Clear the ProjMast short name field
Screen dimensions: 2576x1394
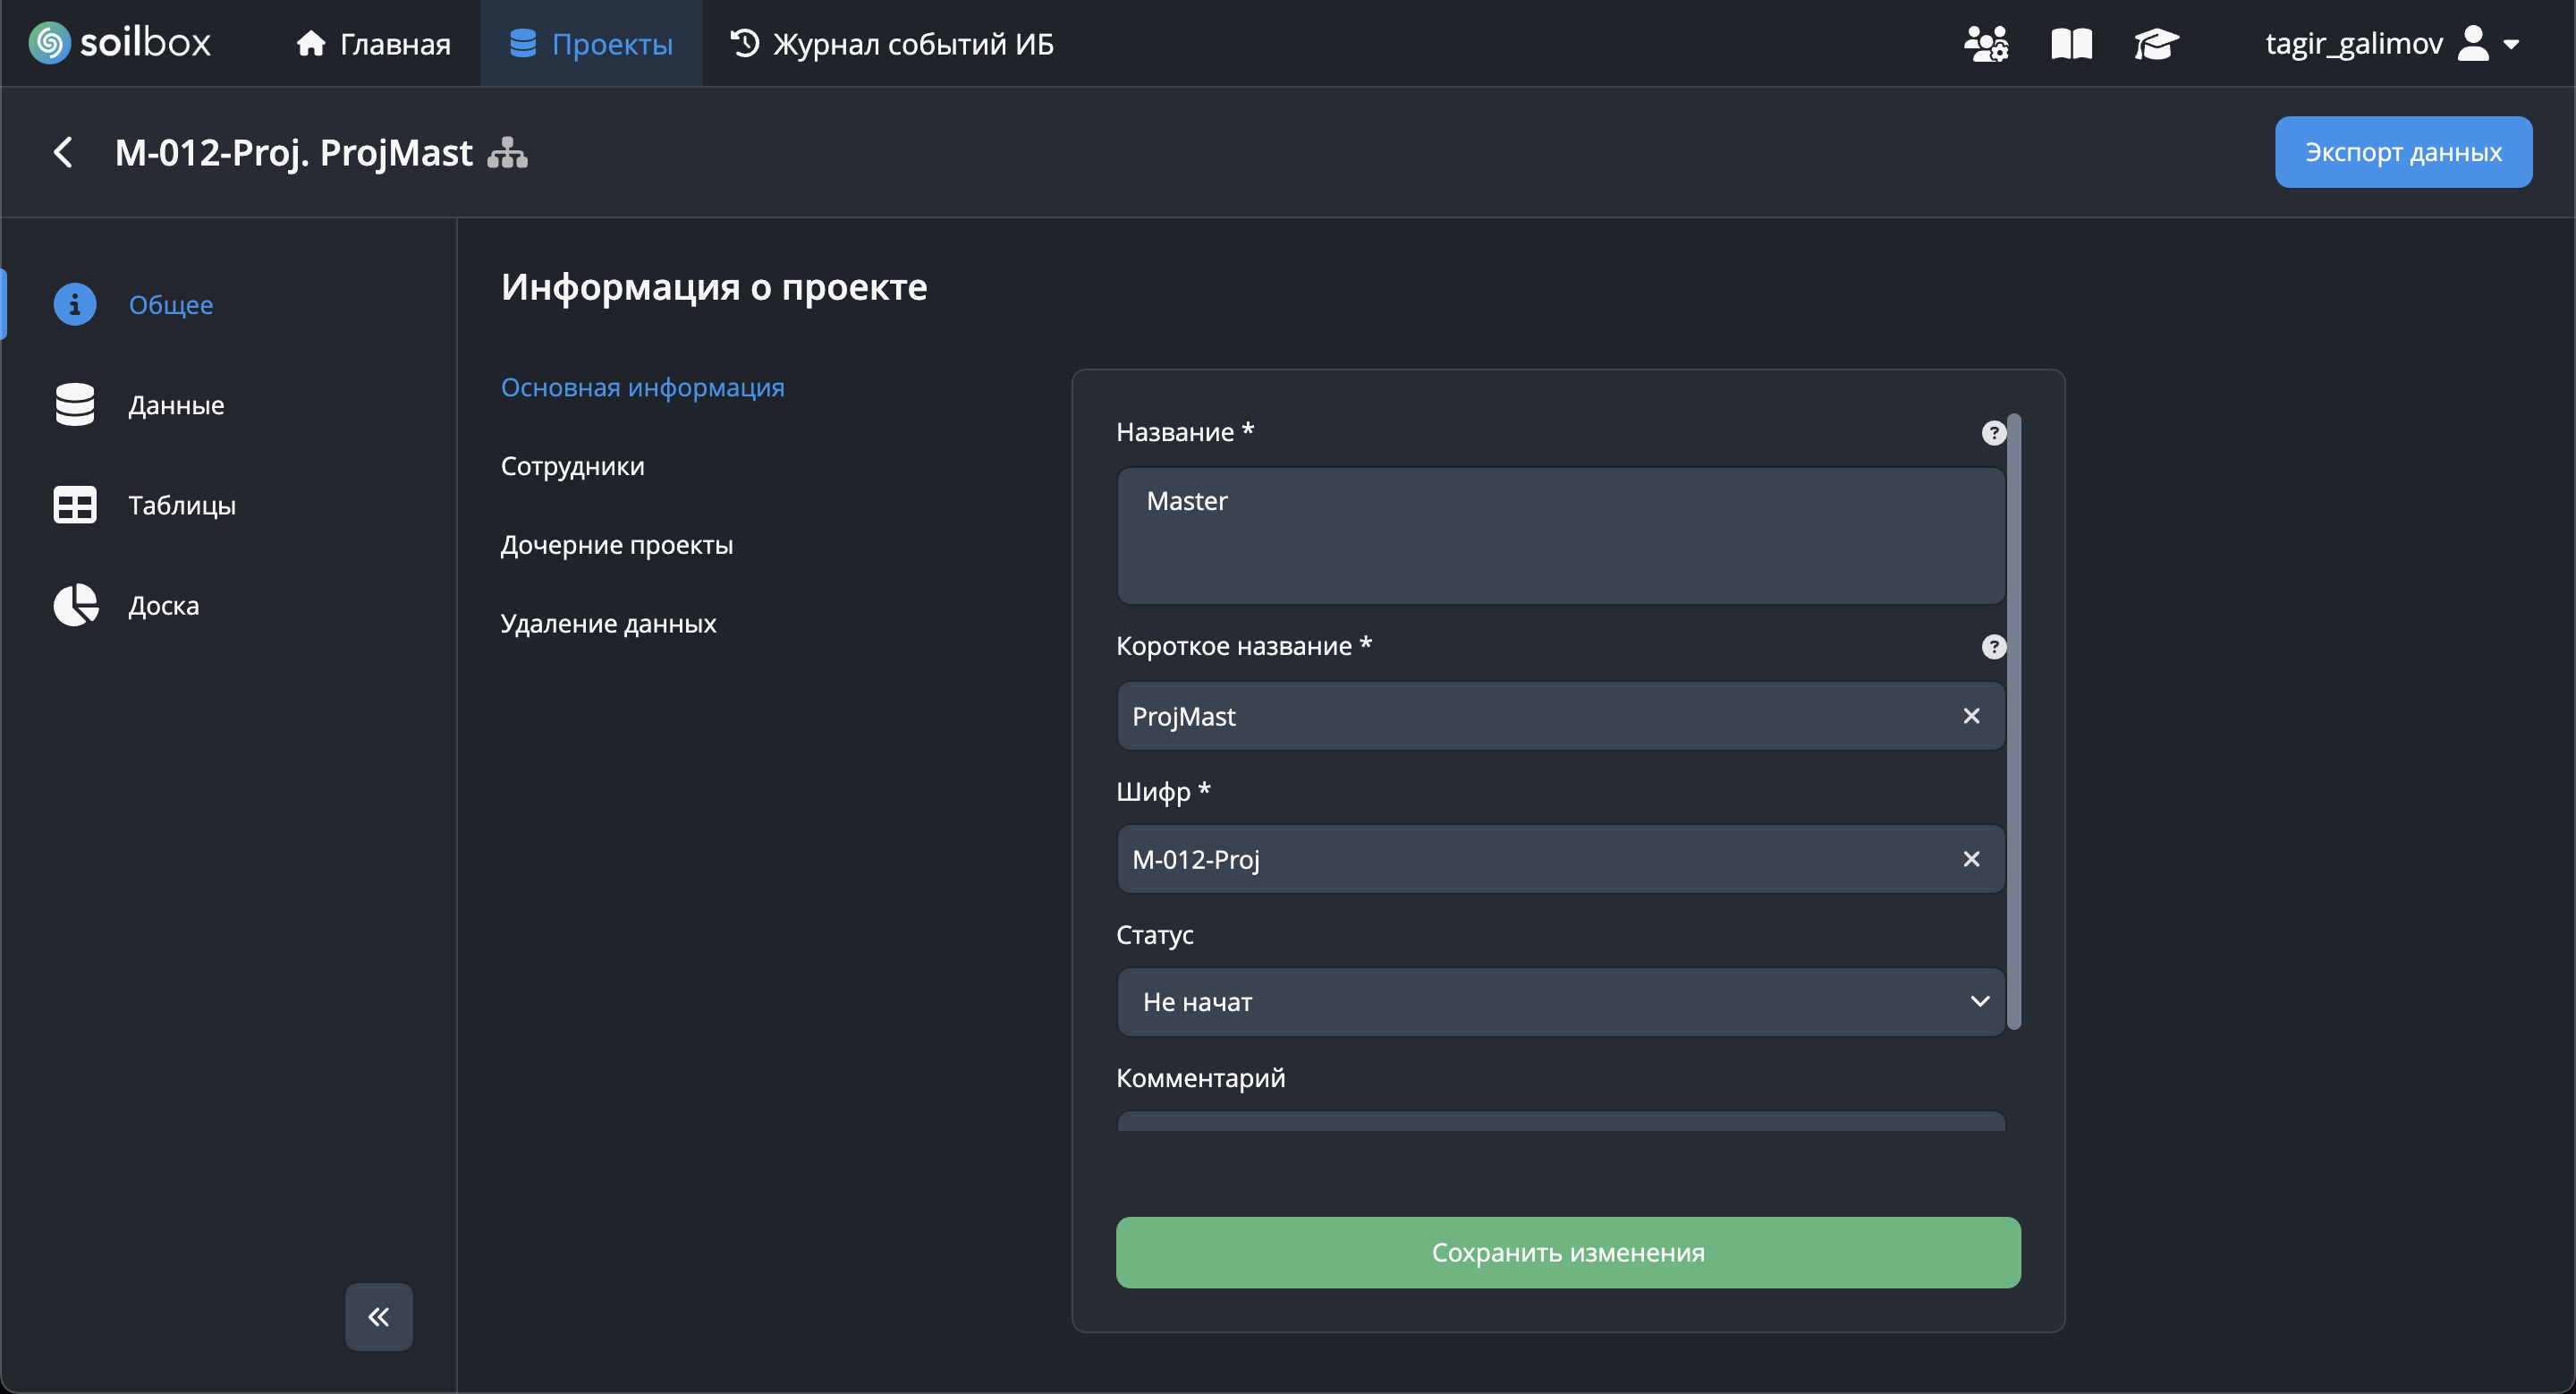(x=1970, y=716)
